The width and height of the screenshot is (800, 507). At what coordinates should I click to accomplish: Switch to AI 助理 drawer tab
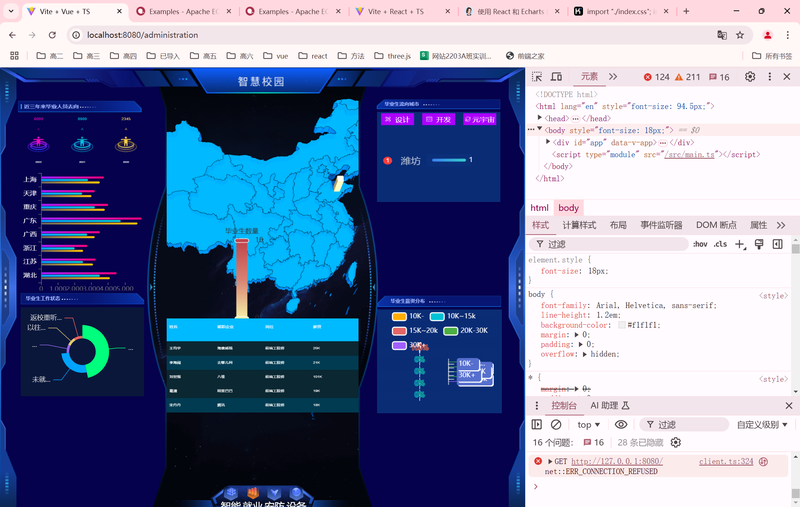610,405
